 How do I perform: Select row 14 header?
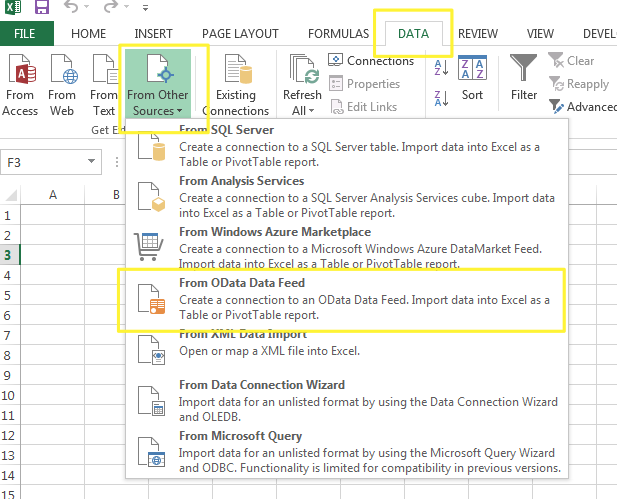tap(8, 475)
